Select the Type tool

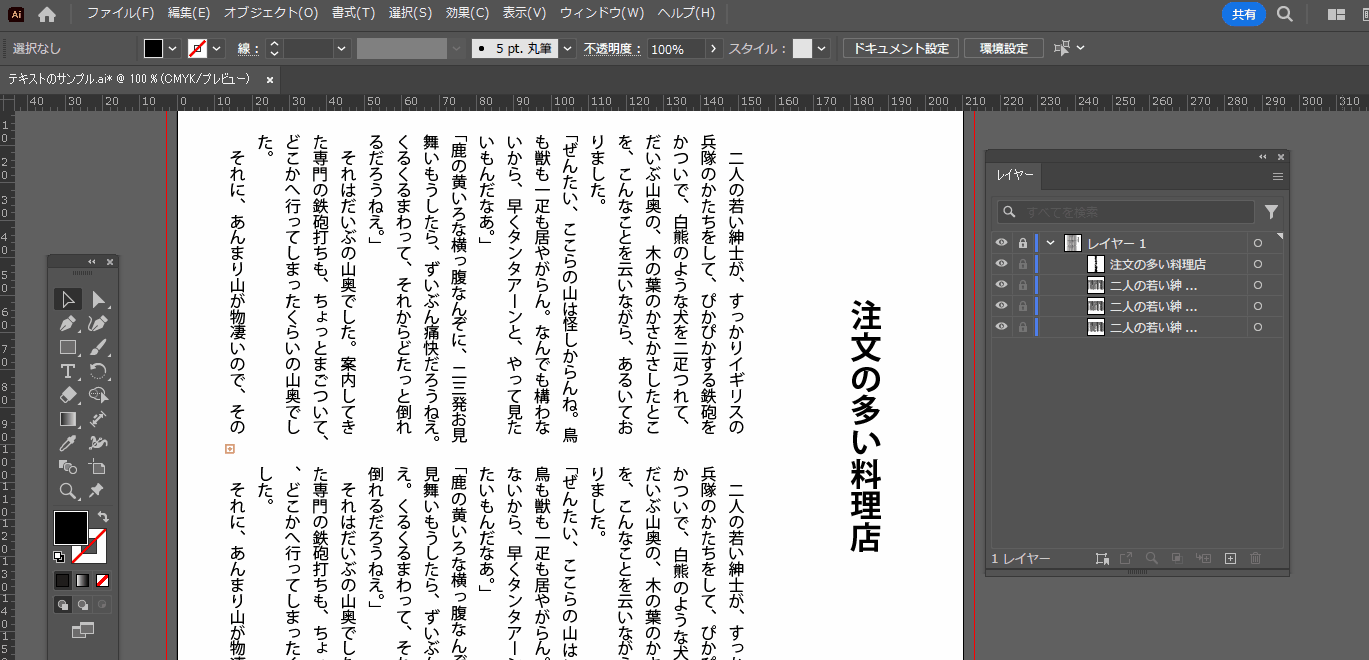coord(68,372)
